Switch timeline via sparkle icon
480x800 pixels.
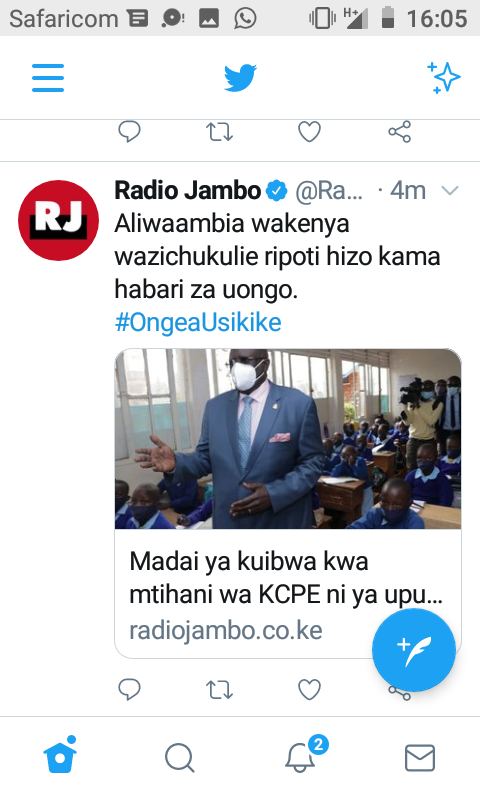pos(443,78)
